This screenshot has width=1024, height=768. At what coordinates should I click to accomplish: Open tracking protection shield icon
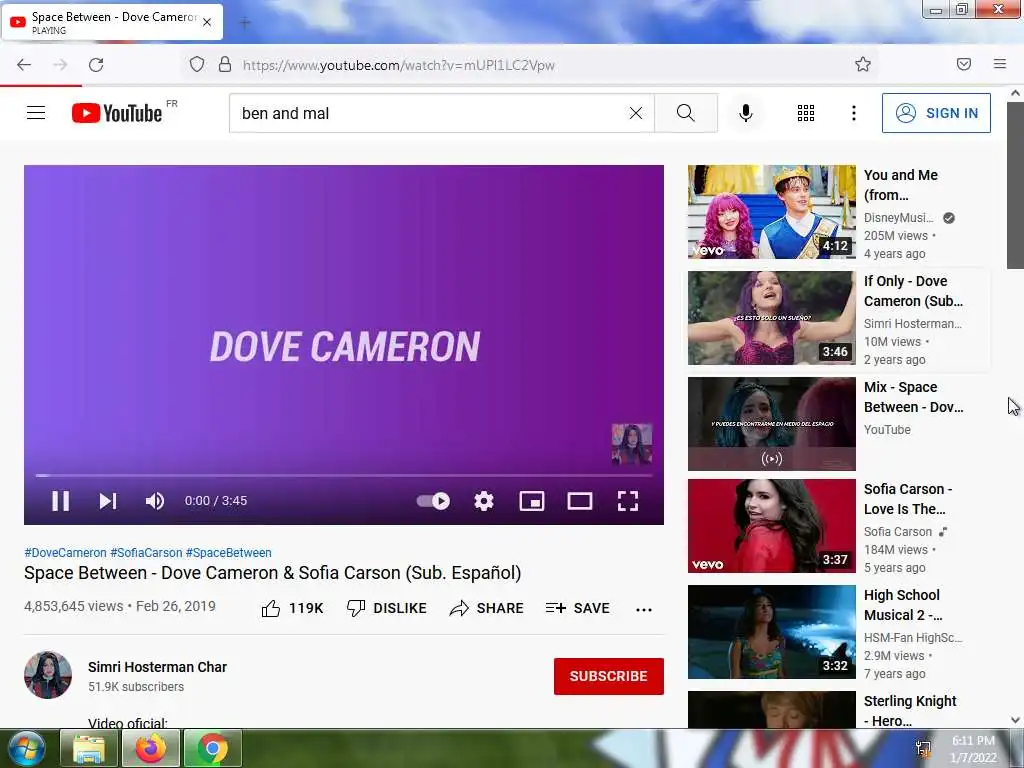tap(197, 64)
